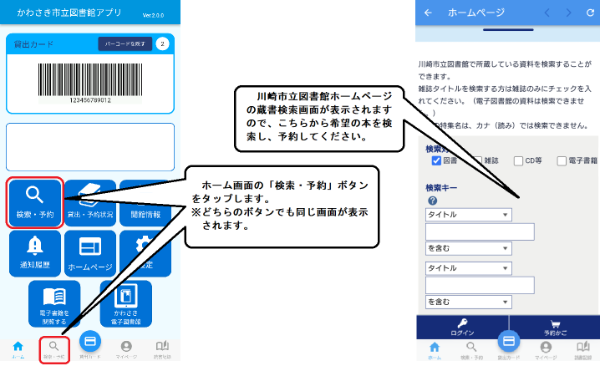
Task: Click the ログイン key icon
Action: [x=462, y=324]
